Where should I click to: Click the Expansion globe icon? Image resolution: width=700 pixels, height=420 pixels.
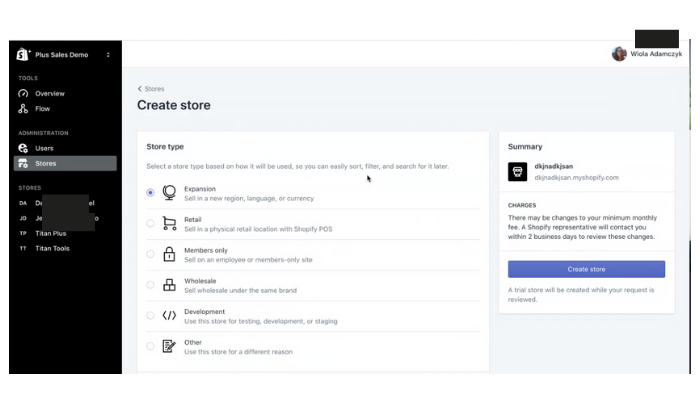(x=169, y=193)
